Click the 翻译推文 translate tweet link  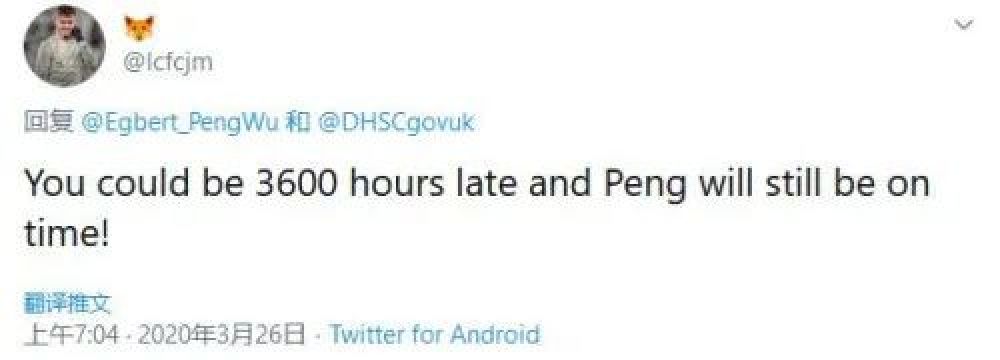click(x=68, y=304)
